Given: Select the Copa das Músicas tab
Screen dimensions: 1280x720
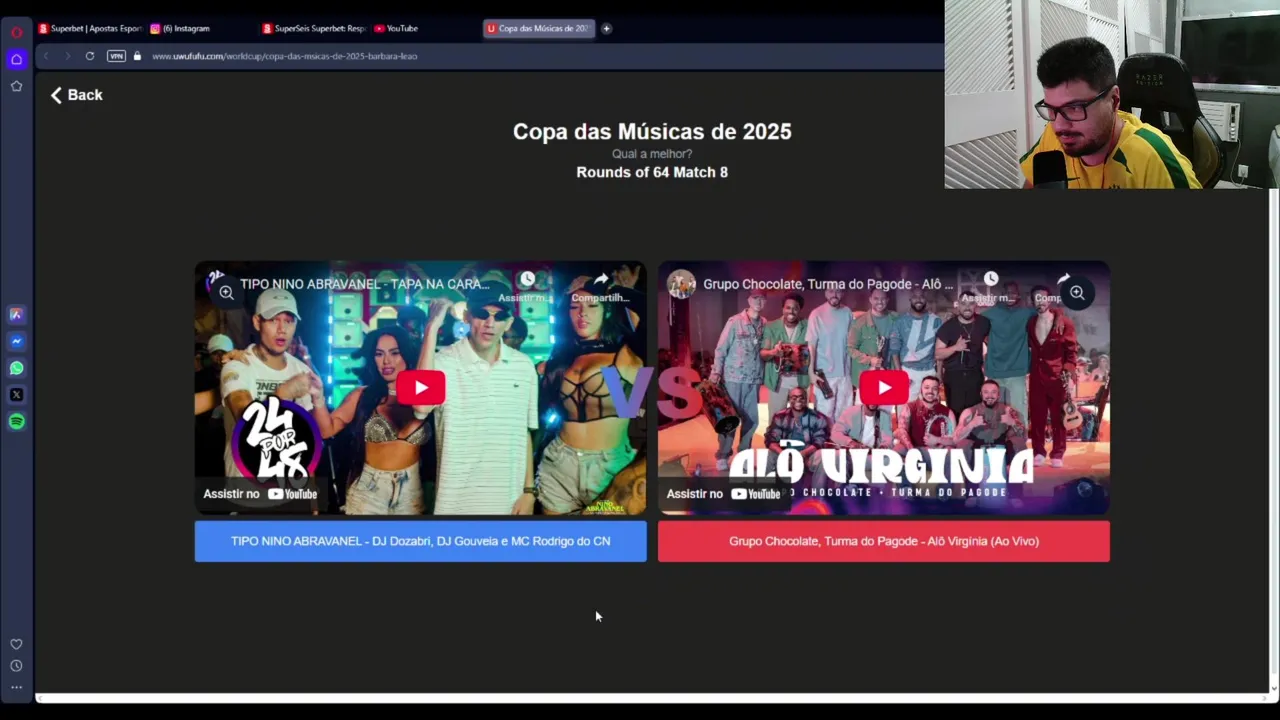Looking at the screenshot, I should click(x=539, y=28).
